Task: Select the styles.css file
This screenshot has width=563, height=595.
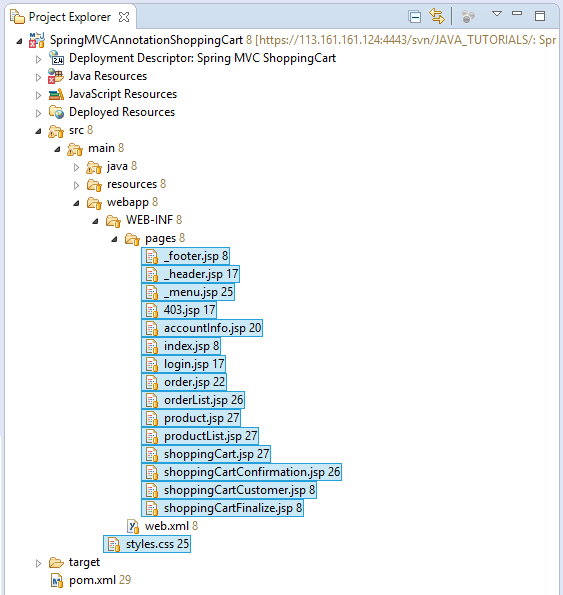Action: pos(147,544)
